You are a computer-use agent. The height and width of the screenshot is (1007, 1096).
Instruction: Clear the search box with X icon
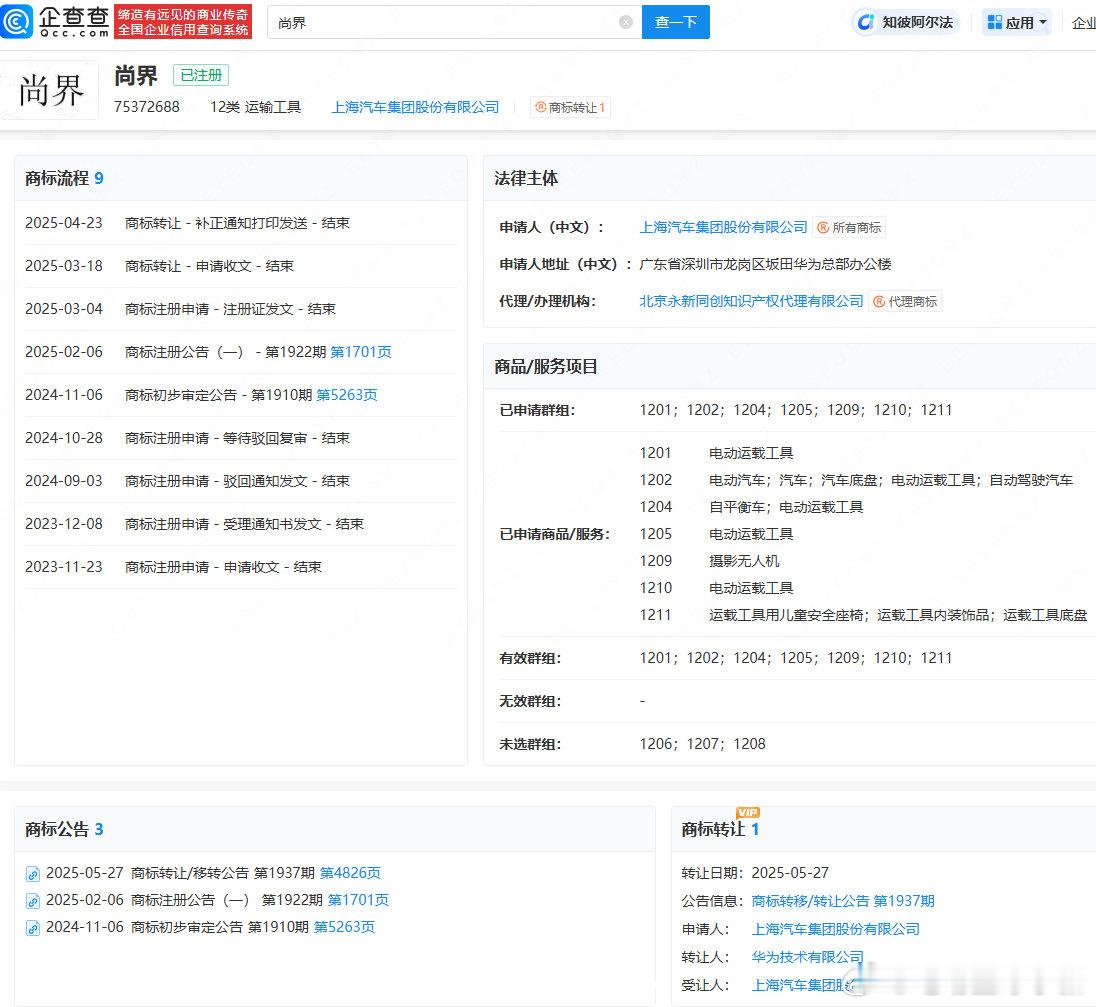[x=626, y=22]
